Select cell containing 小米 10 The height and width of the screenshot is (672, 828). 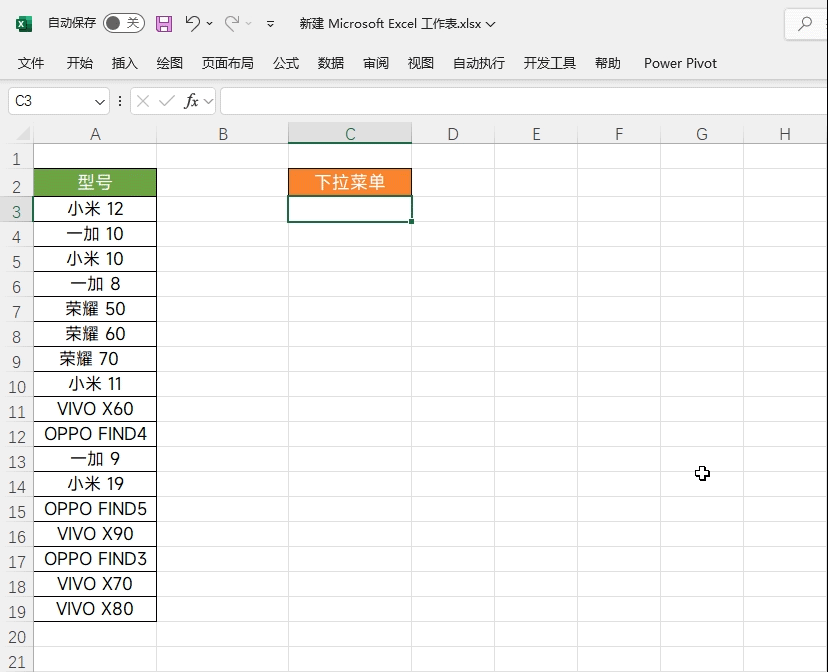(95, 259)
